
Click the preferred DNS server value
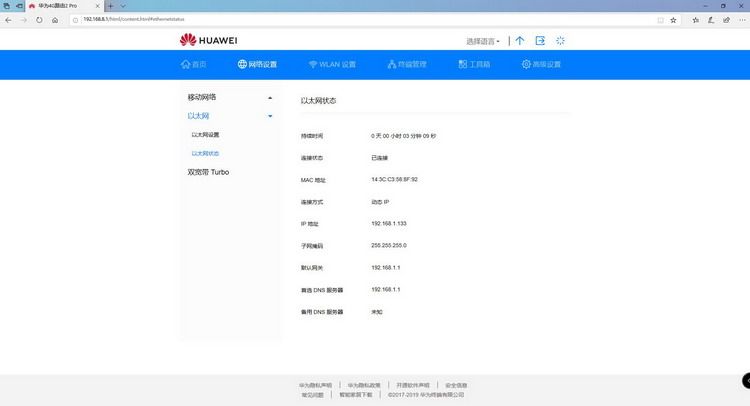[386, 289]
